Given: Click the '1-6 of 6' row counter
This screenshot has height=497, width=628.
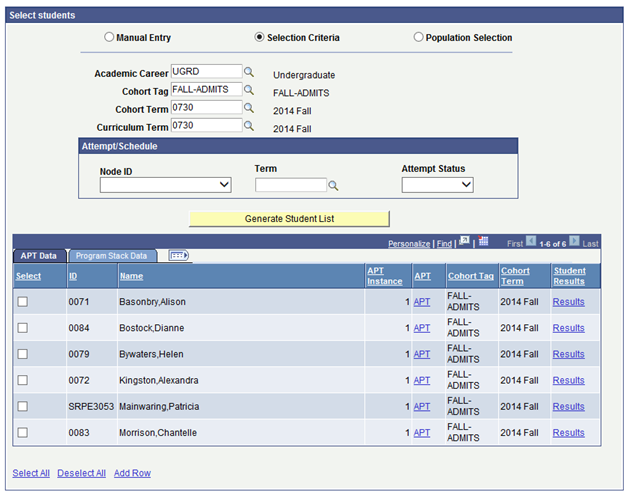Looking at the screenshot, I should coord(552,244).
